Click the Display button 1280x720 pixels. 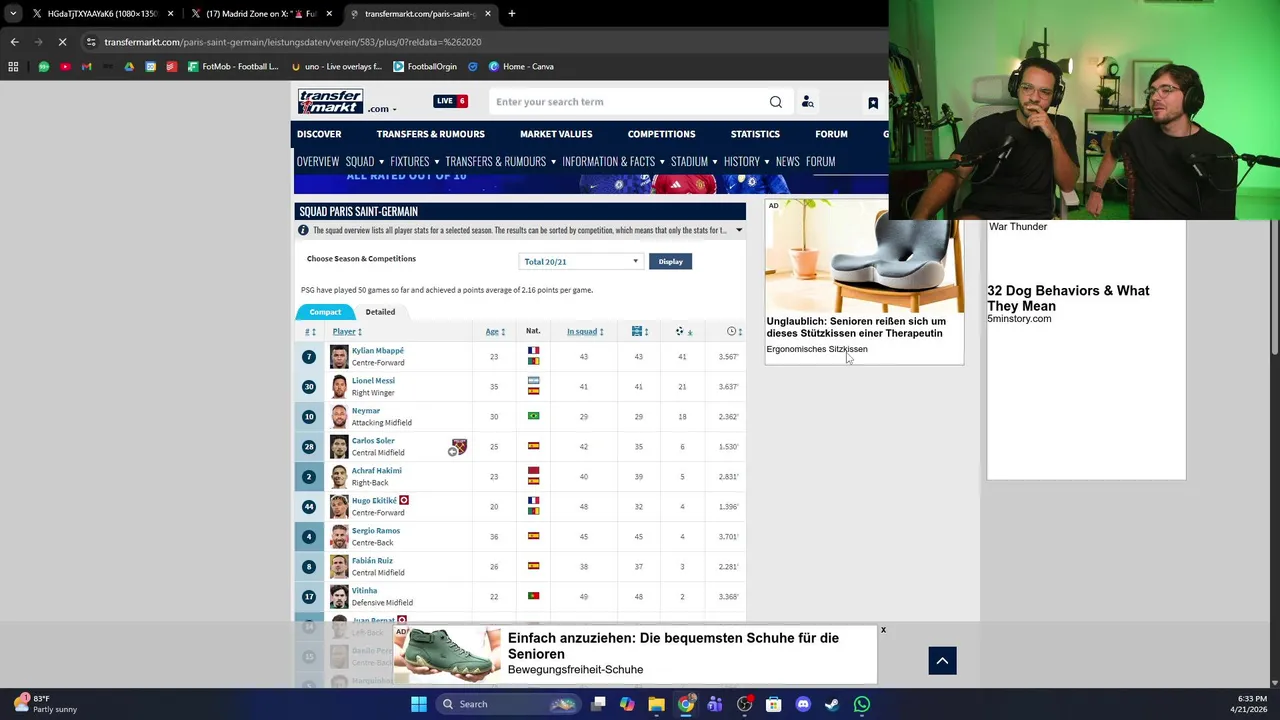(x=670, y=261)
